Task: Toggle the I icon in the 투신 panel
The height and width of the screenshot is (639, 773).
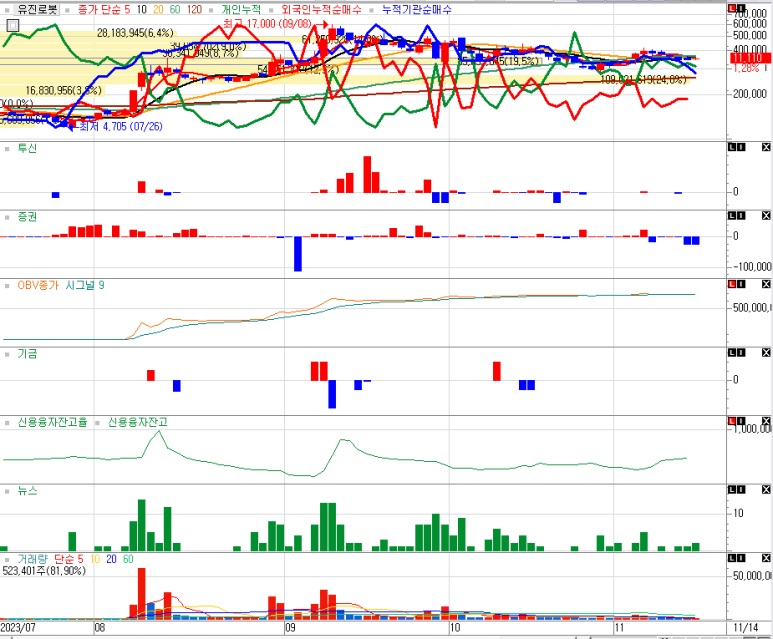Action: (x=741, y=147)
